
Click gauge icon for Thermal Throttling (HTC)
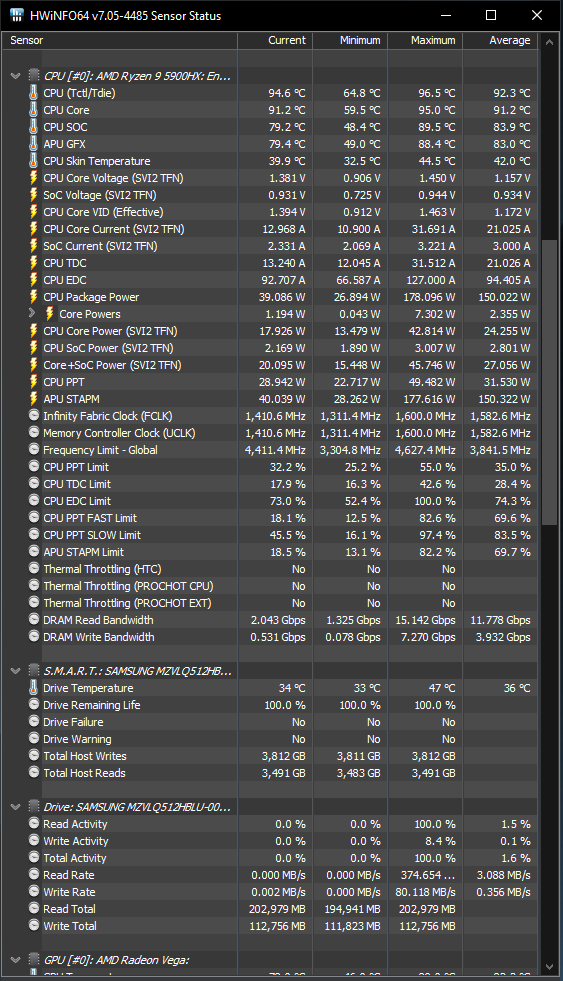point(34,568)
